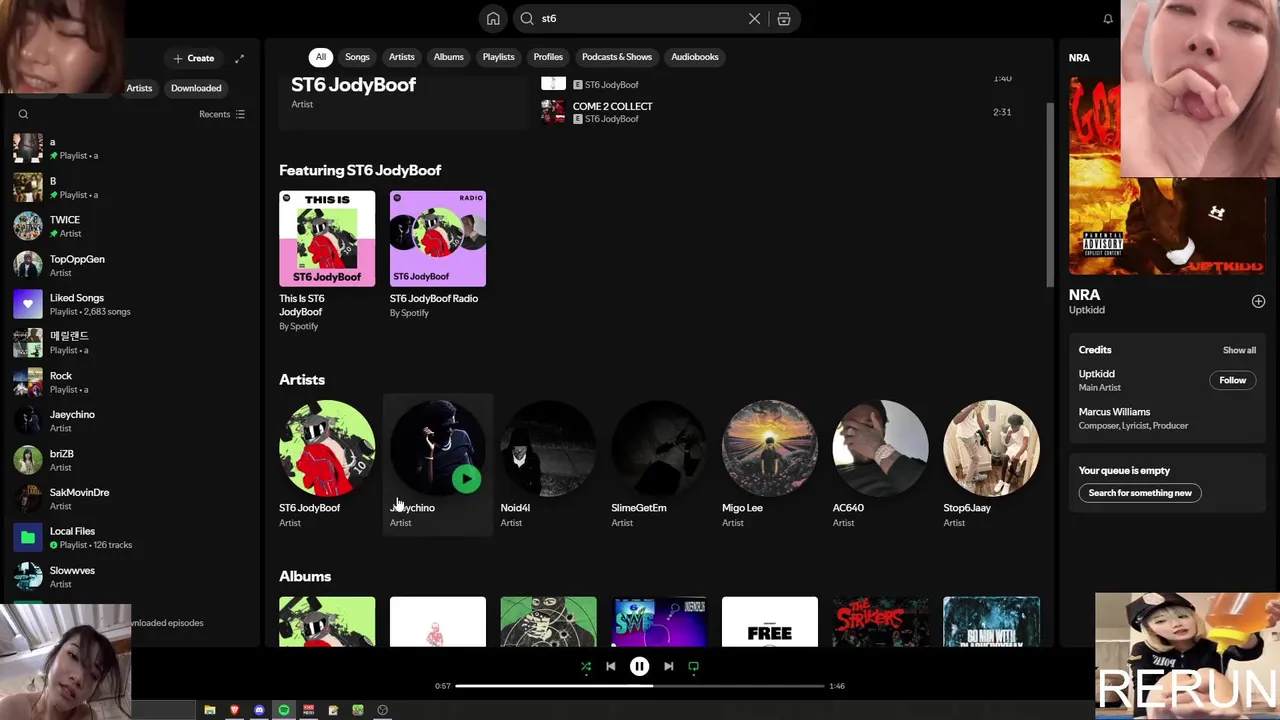Open Brave browser from the taskbar

[234, 710]
